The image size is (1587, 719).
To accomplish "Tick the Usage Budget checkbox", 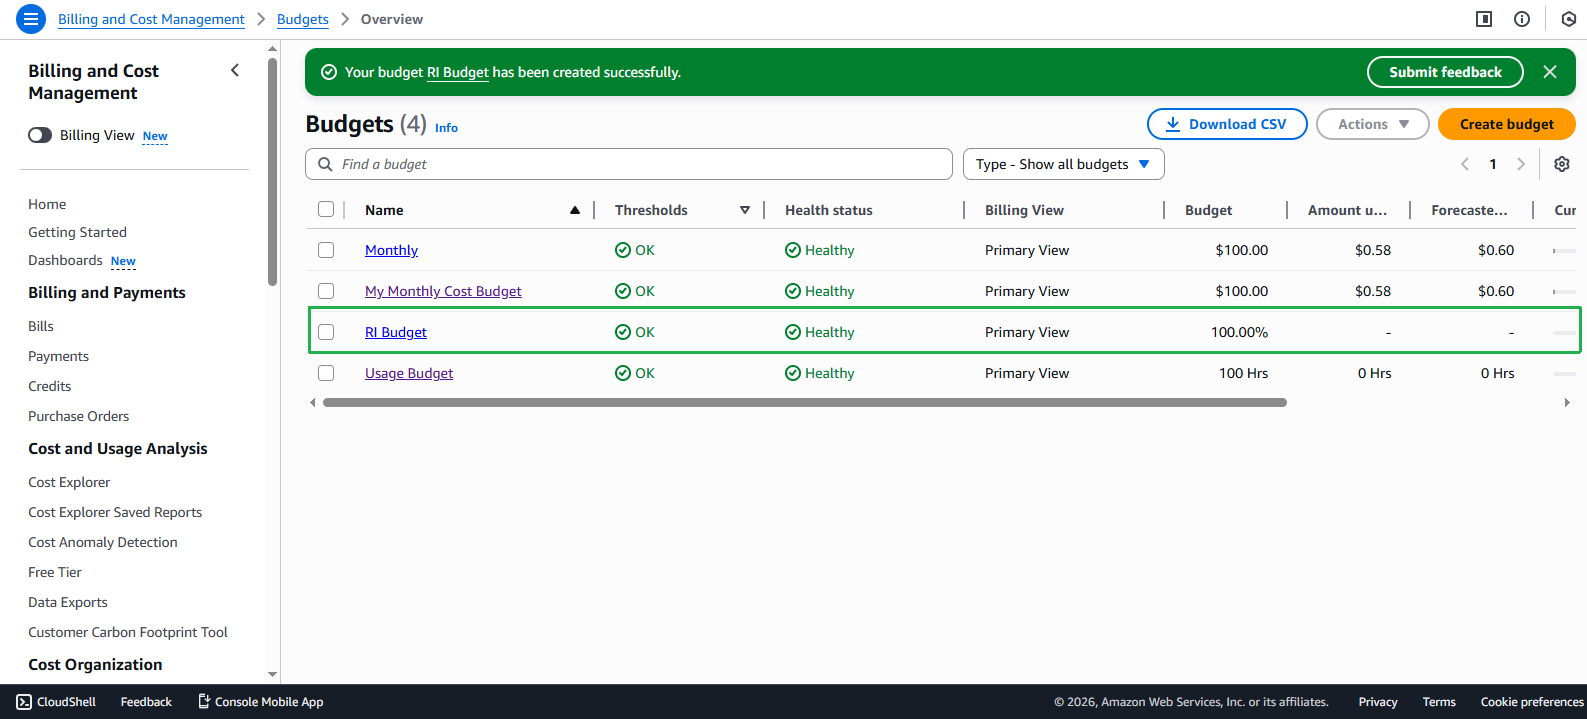I will (x=326, y=373).
